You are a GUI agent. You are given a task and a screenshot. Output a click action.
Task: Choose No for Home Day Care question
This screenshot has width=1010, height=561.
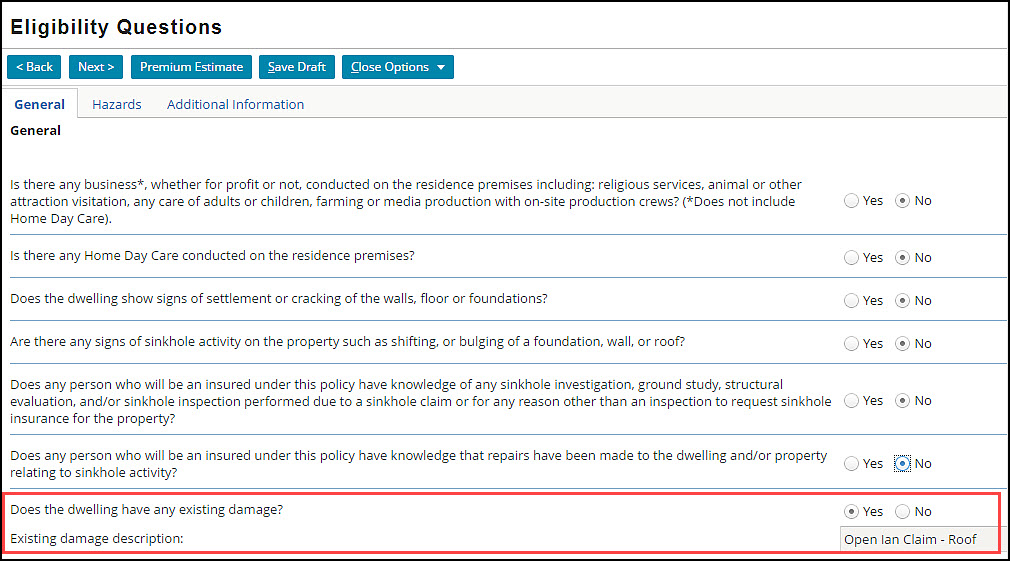click(x=902, y=258)
